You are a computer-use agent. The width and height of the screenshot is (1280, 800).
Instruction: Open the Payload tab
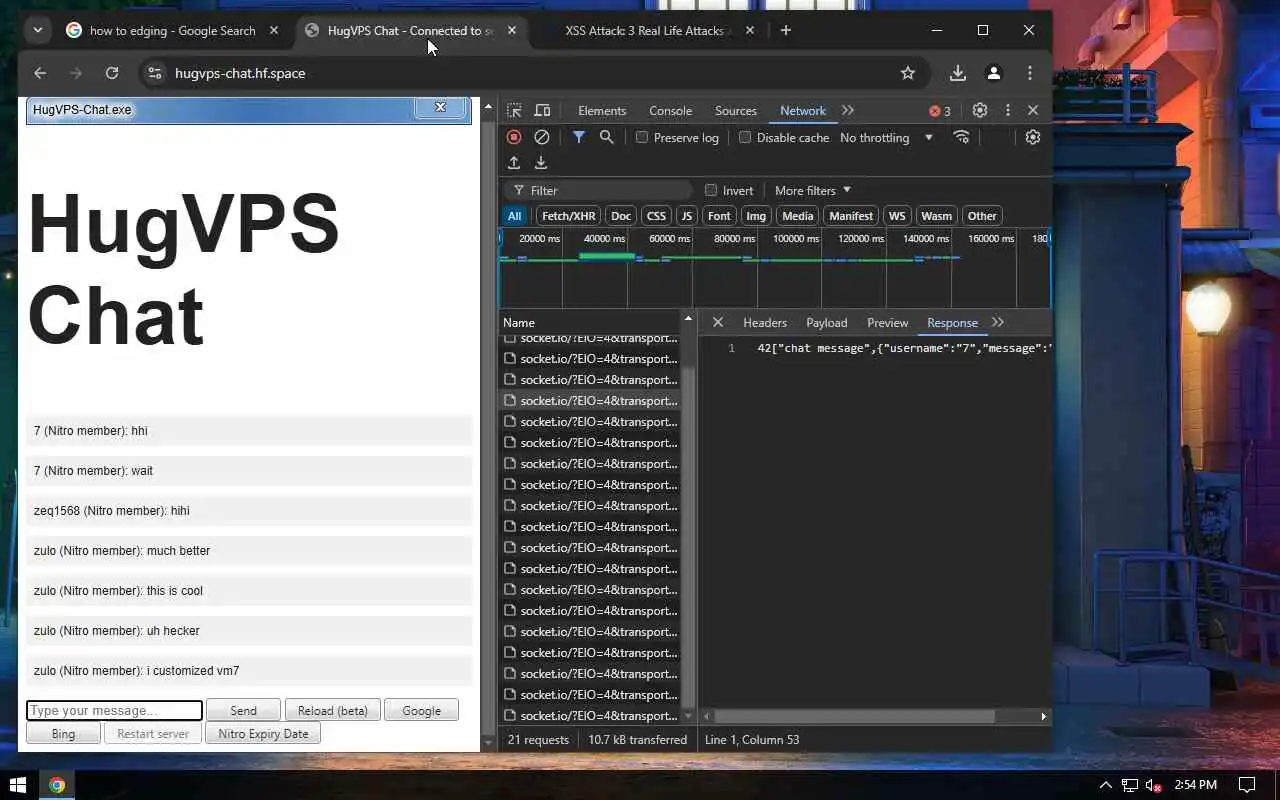pyautogui.click(x=827, y=322)
